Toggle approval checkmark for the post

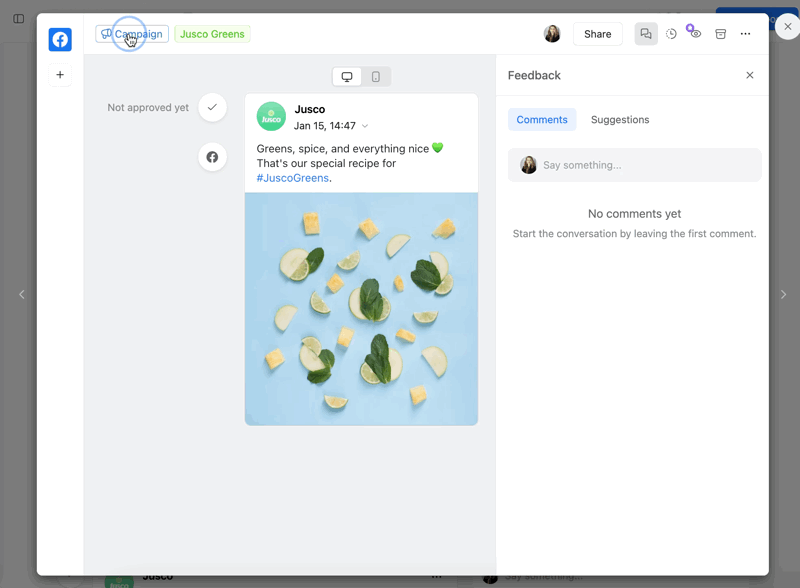[x=212, y=108]
